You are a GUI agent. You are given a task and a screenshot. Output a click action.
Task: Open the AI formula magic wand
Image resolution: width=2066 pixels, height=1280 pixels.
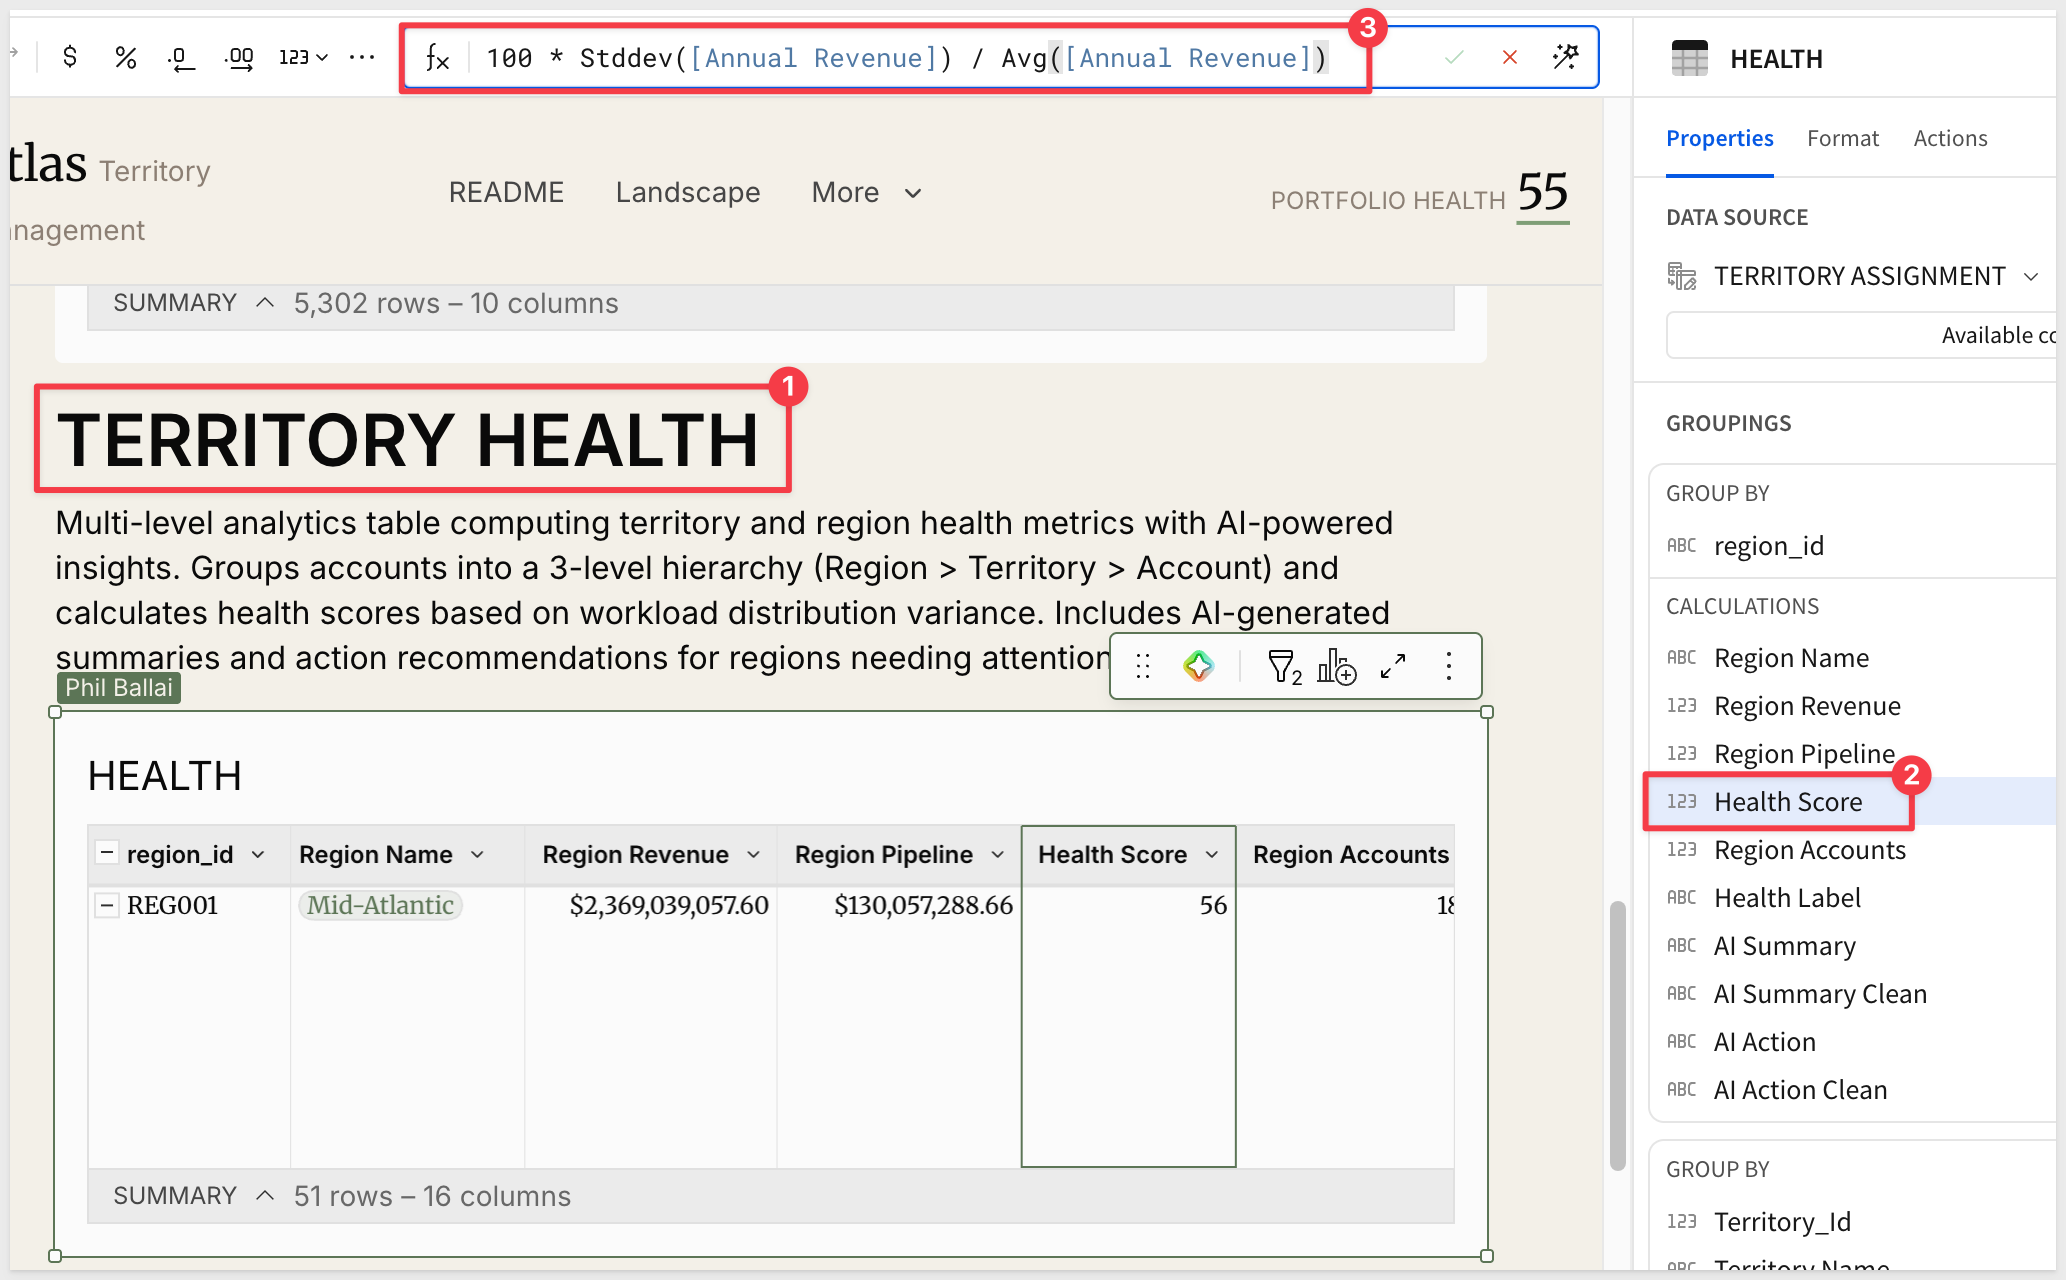1566,57
